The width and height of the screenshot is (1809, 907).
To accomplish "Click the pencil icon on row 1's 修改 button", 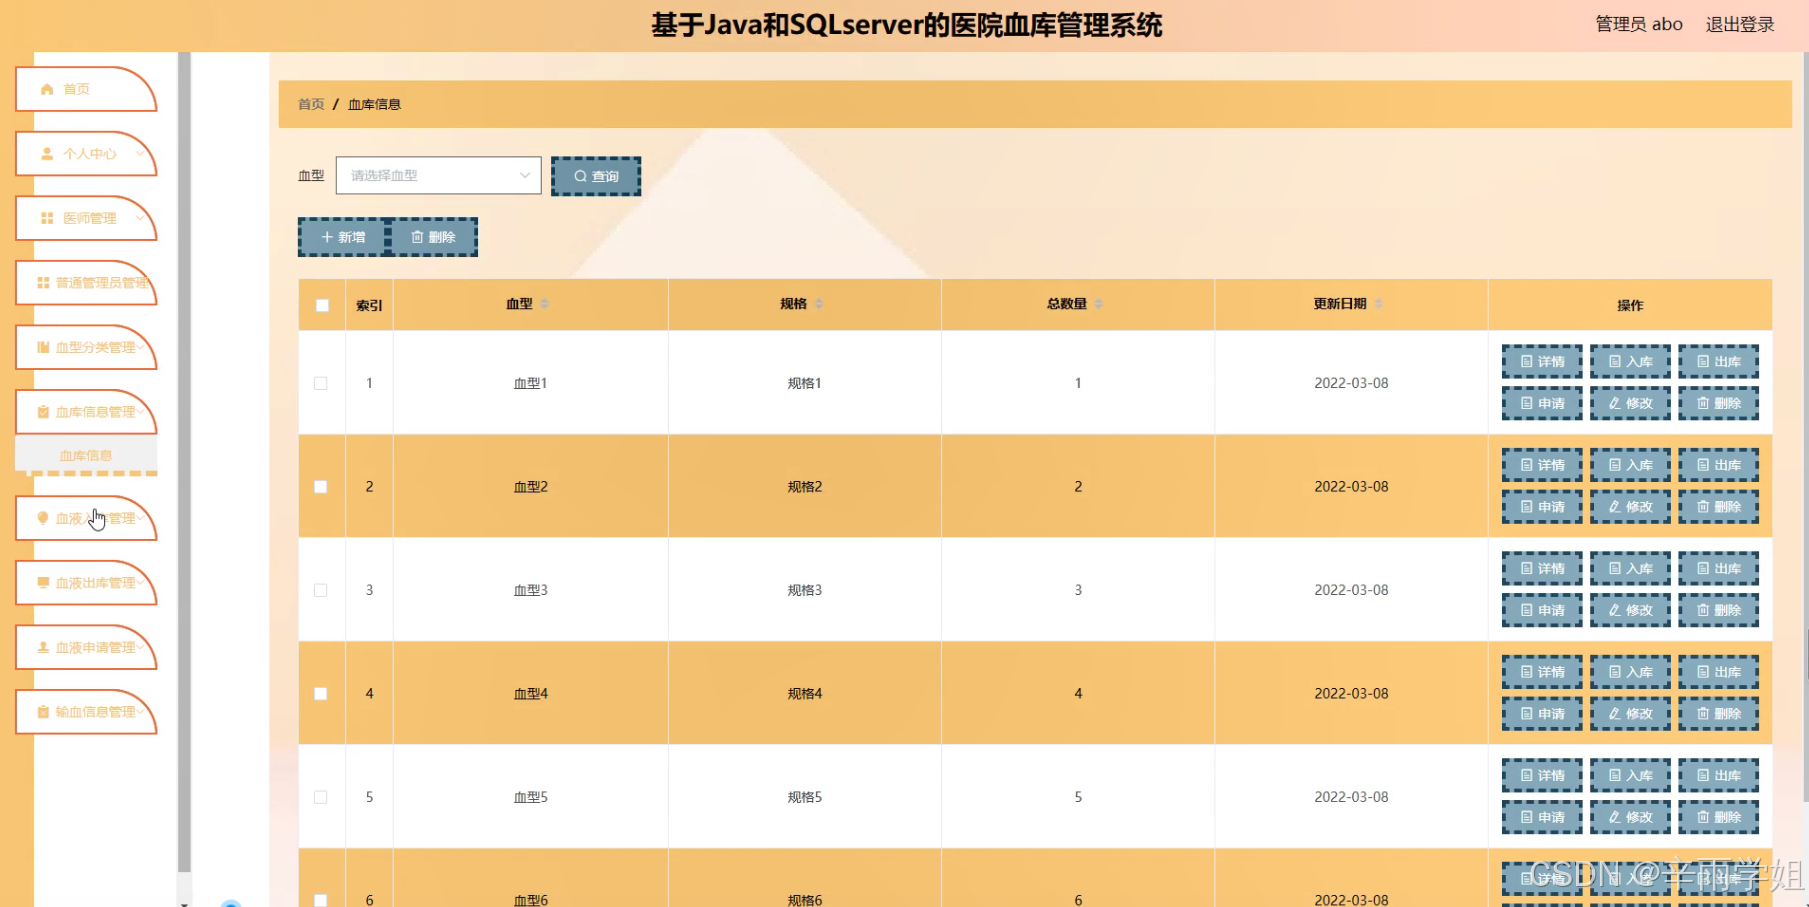I will coord(1613,403).
